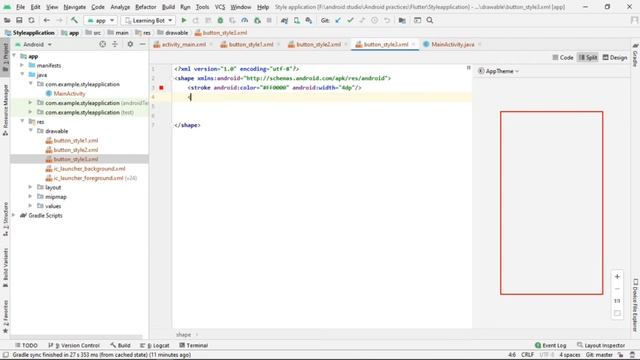
Task: Open the Android project view dropdown
Action: click(x=33, y=44)
